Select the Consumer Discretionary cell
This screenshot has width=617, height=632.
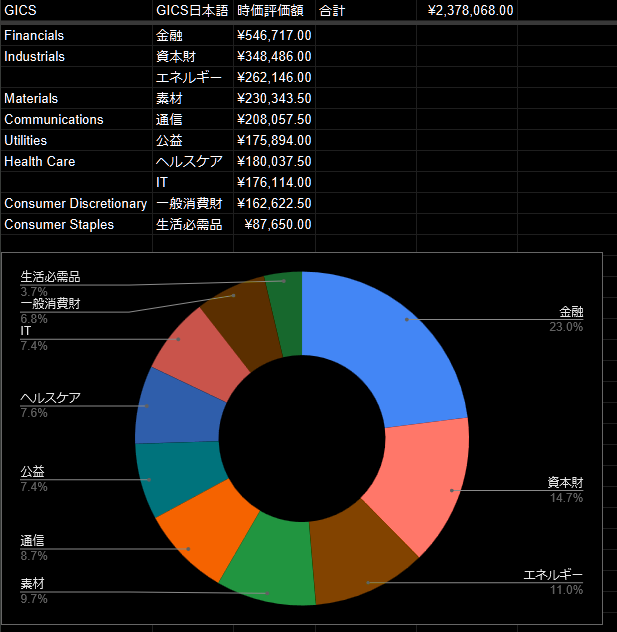[75, 203]
